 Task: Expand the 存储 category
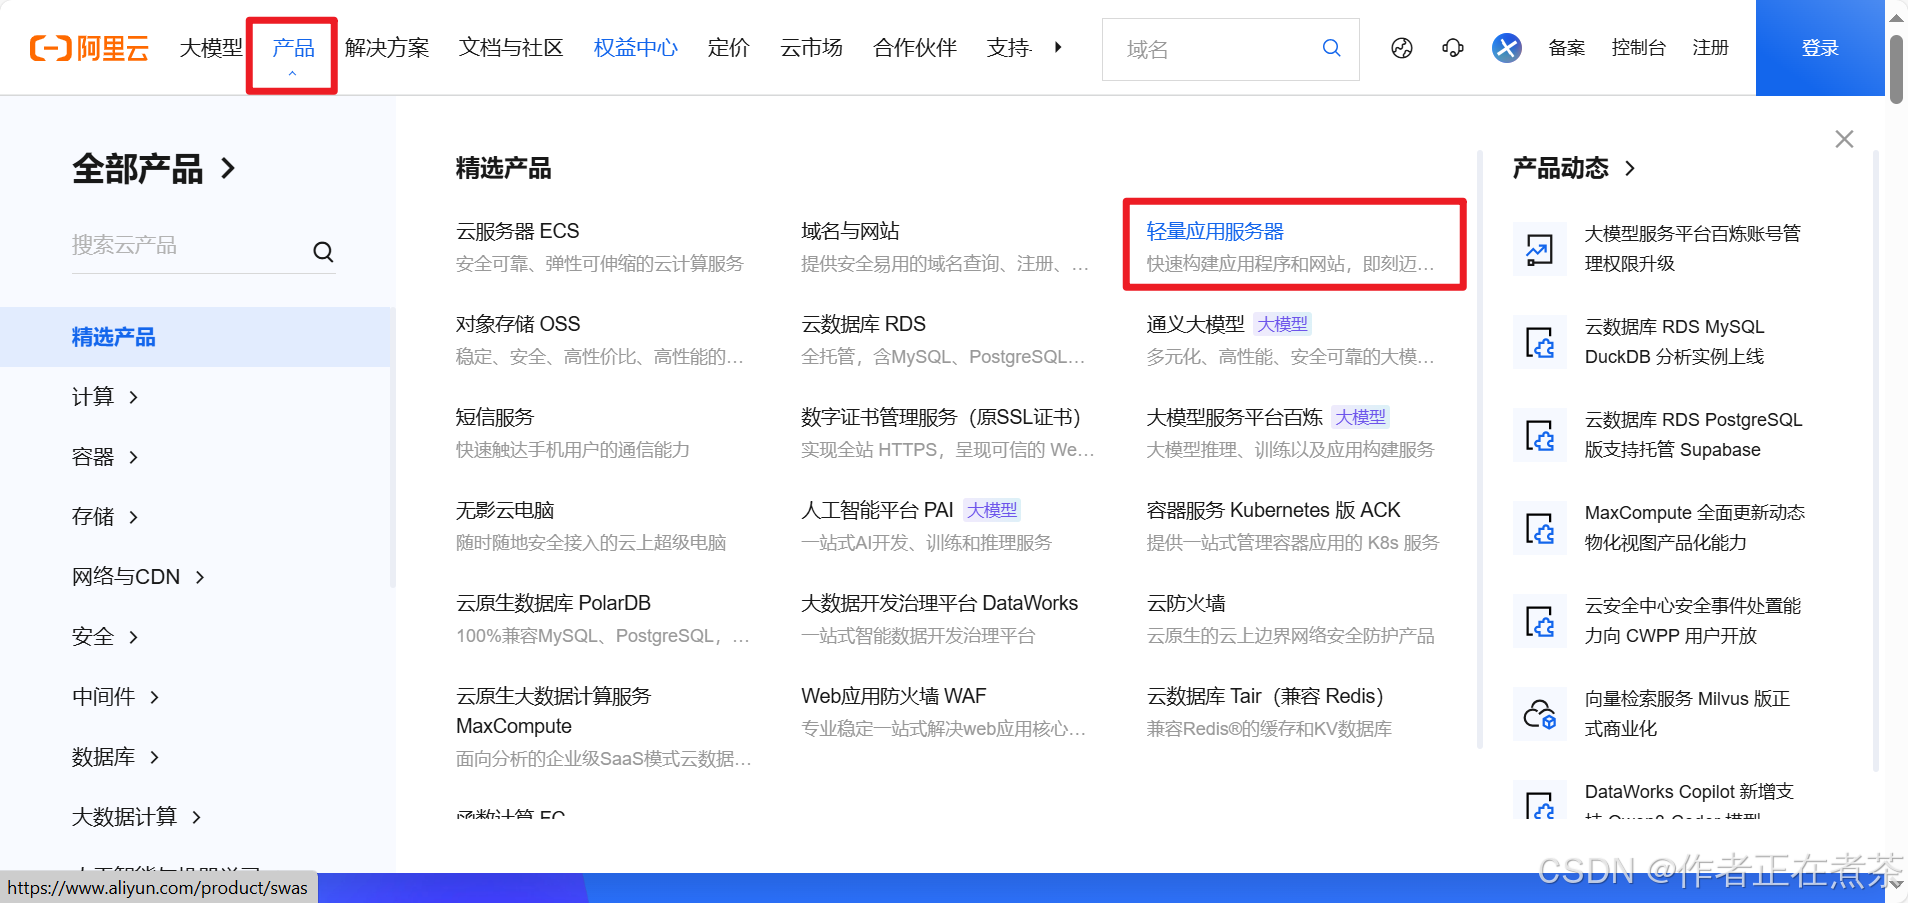[105, 517]
